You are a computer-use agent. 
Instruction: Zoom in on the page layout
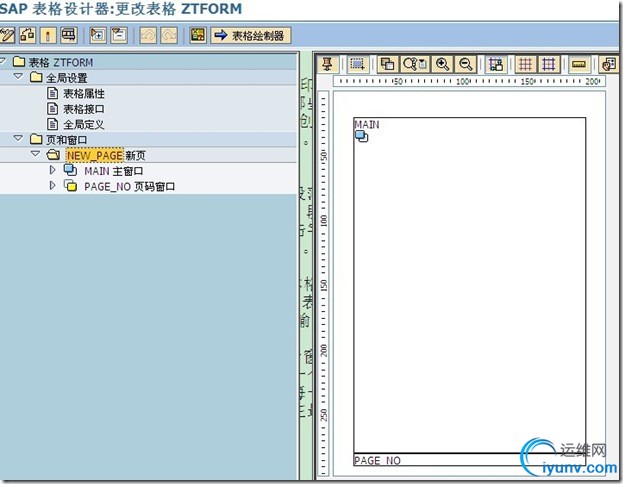[442, 64]
